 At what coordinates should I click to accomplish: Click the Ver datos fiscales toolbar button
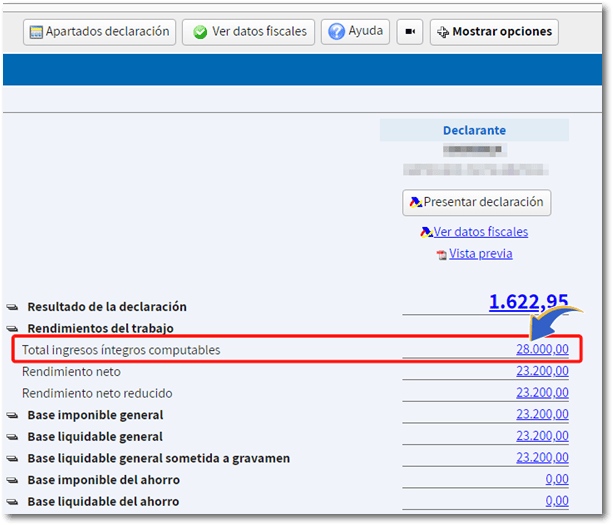tap(248, 32)
